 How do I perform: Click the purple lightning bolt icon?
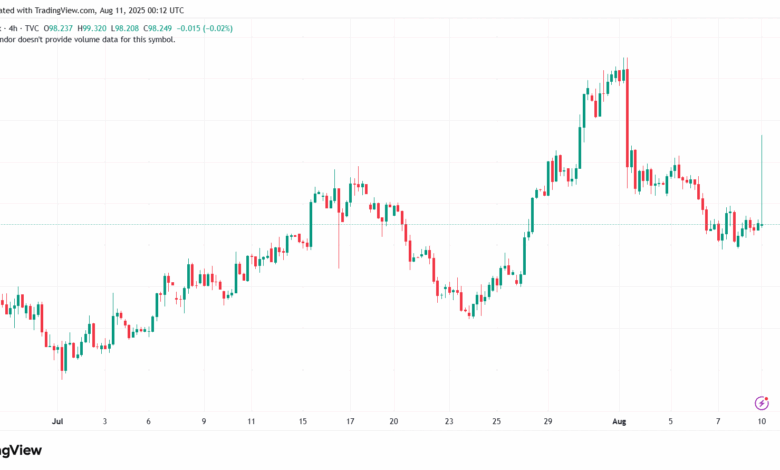[762, 403]
